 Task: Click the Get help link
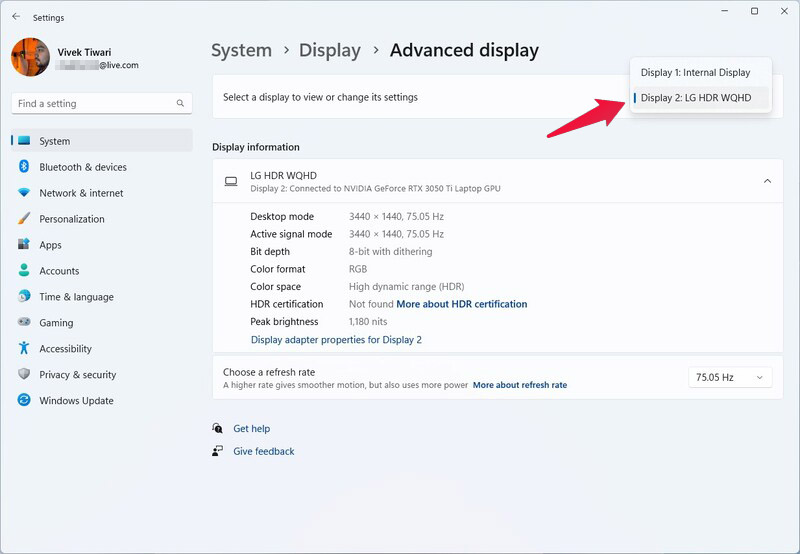(252, 429)
